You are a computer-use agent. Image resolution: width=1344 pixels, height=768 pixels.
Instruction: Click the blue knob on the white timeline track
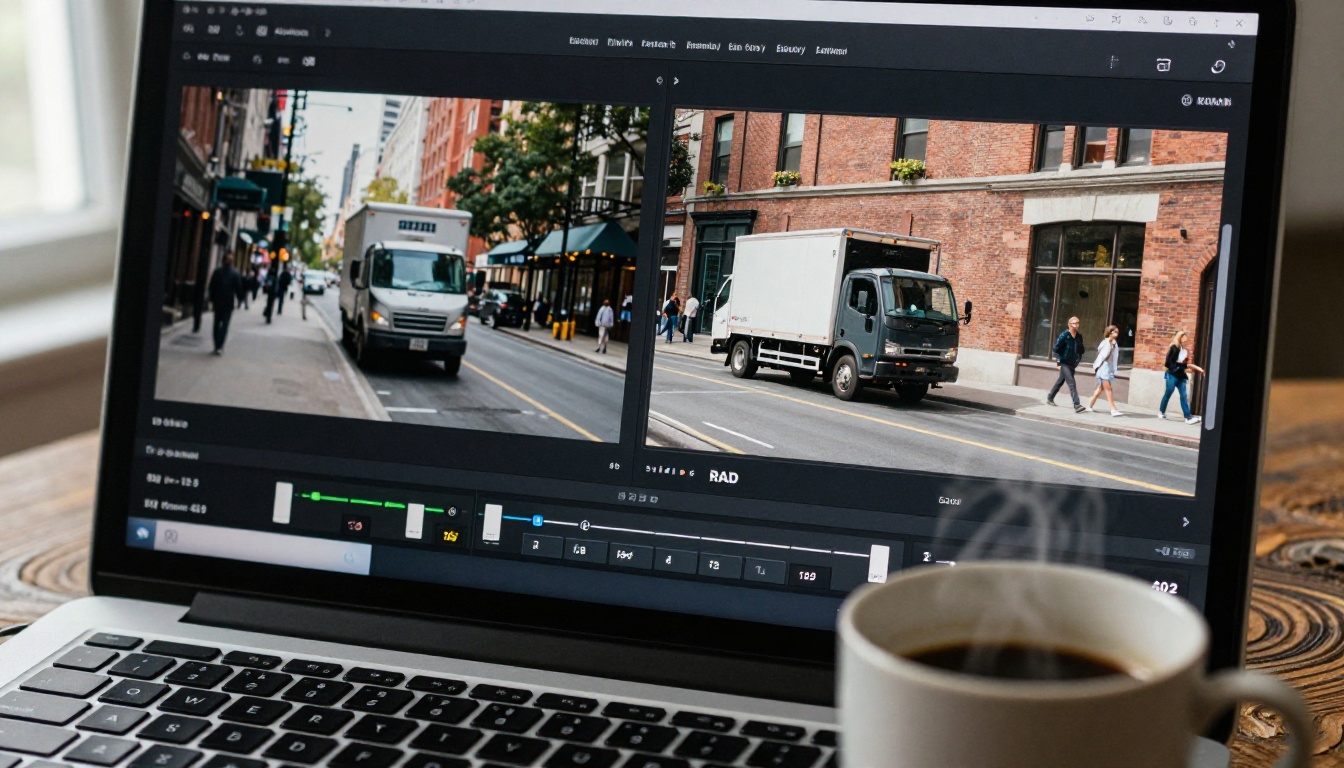point(537,520)
